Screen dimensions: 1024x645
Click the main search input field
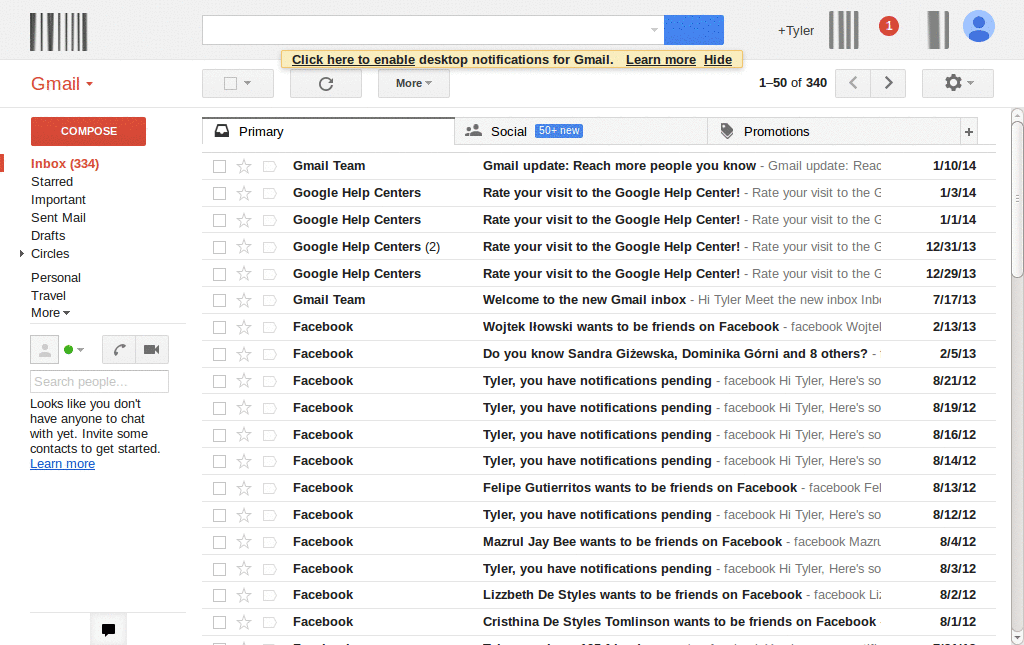pos(433,30)
